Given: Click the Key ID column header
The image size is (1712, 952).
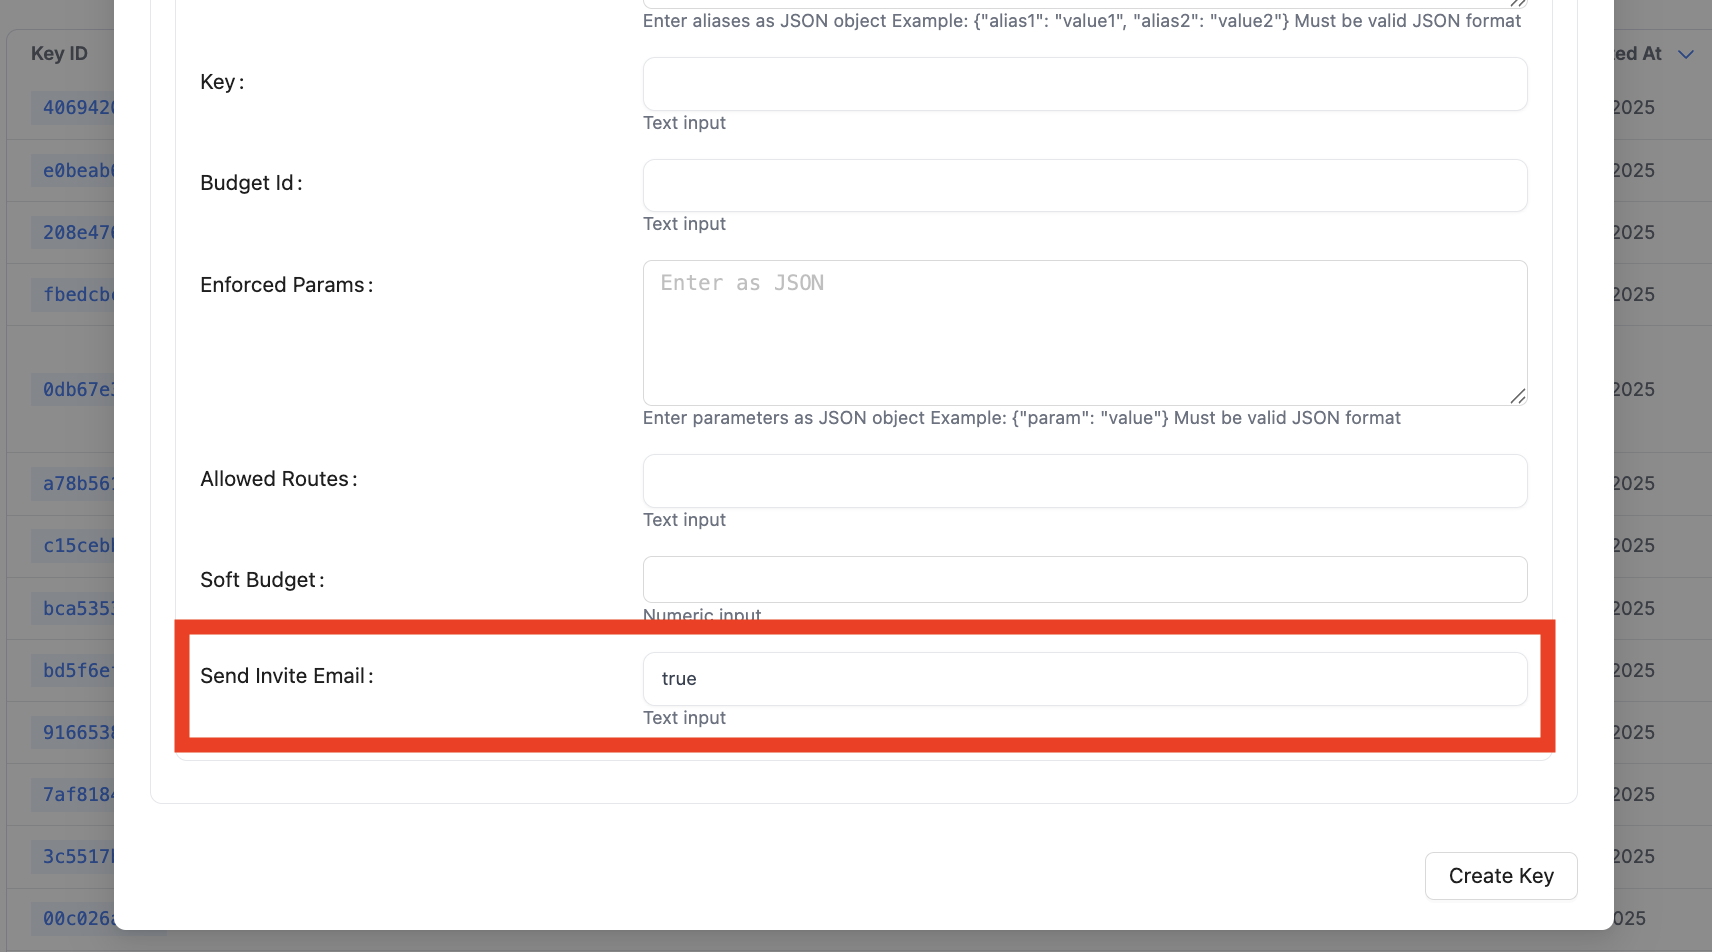Looking at the screenshot, I should point(60,54).
